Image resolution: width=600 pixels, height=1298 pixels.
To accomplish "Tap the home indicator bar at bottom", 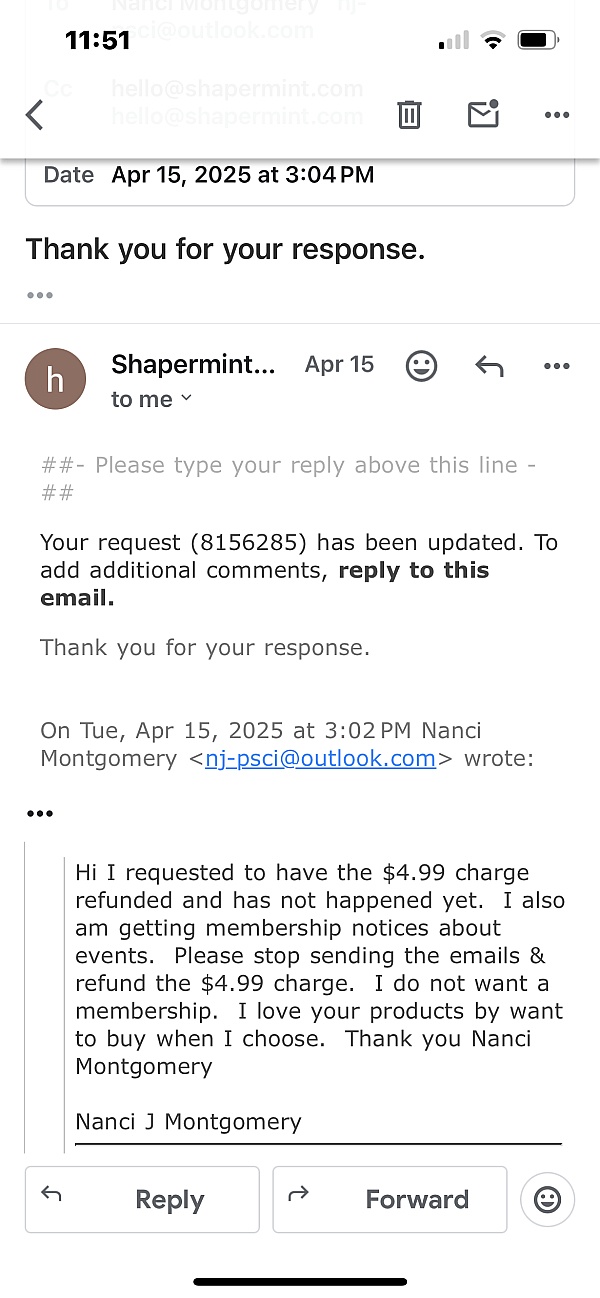I will coord(300,1281).
